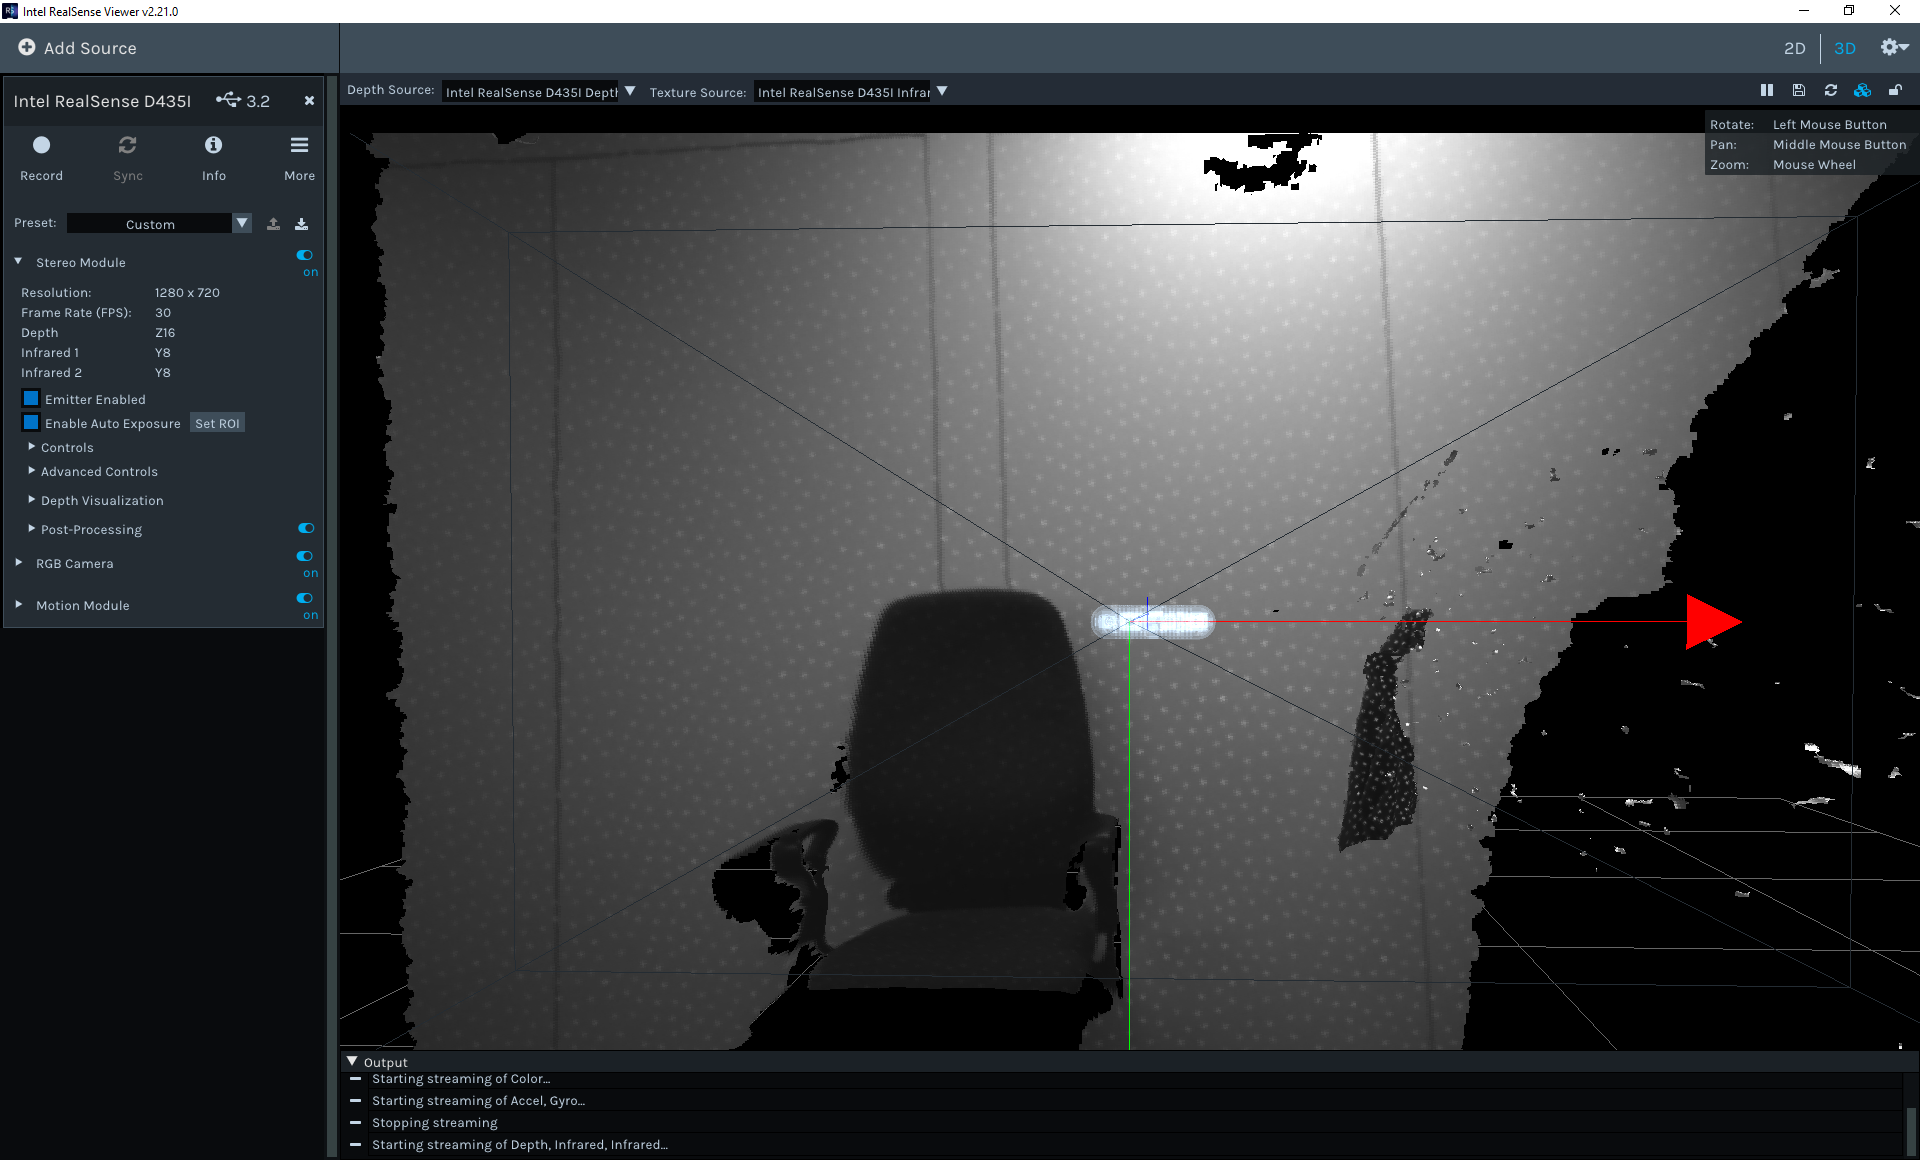Expand the Depth Visualization section
This screenshot has width=1920, height=1160.
click(32, 499)
